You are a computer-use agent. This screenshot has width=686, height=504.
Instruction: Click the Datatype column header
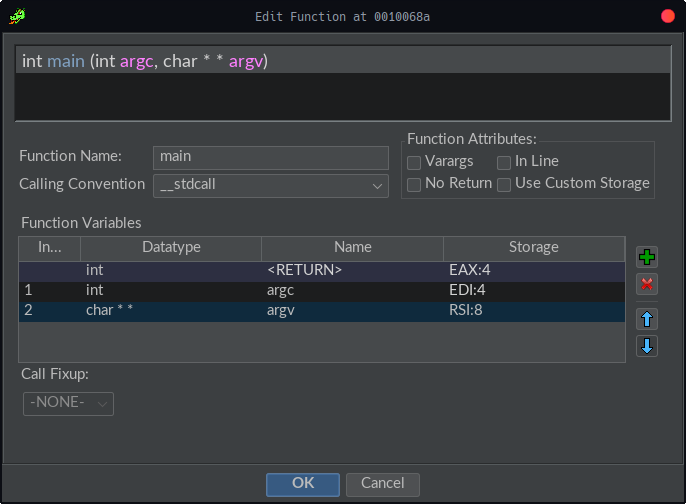(x=171, y=248)
